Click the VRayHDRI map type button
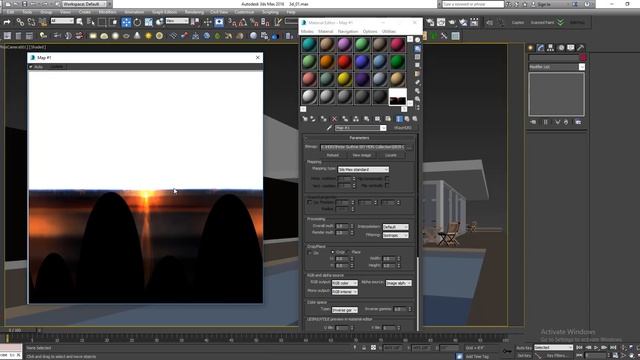This screenshot has height=360, width=640. pyautogui.click(x=402, y=128)
